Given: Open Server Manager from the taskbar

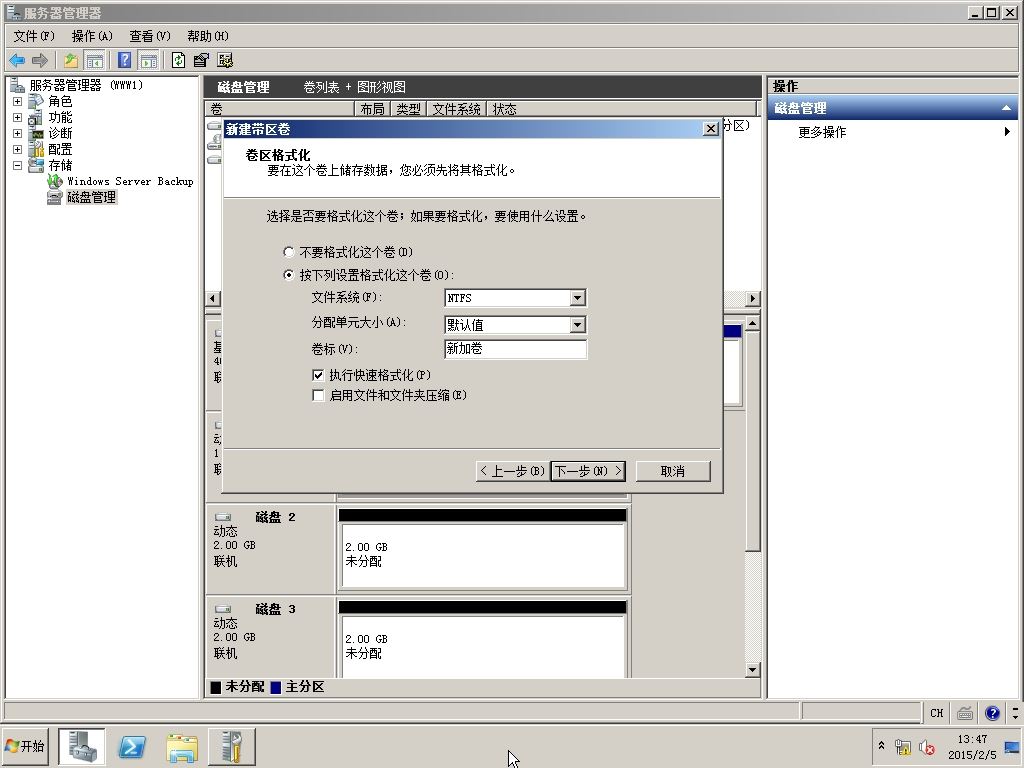Looking at the screenshot, I should [x=82, y=747].
